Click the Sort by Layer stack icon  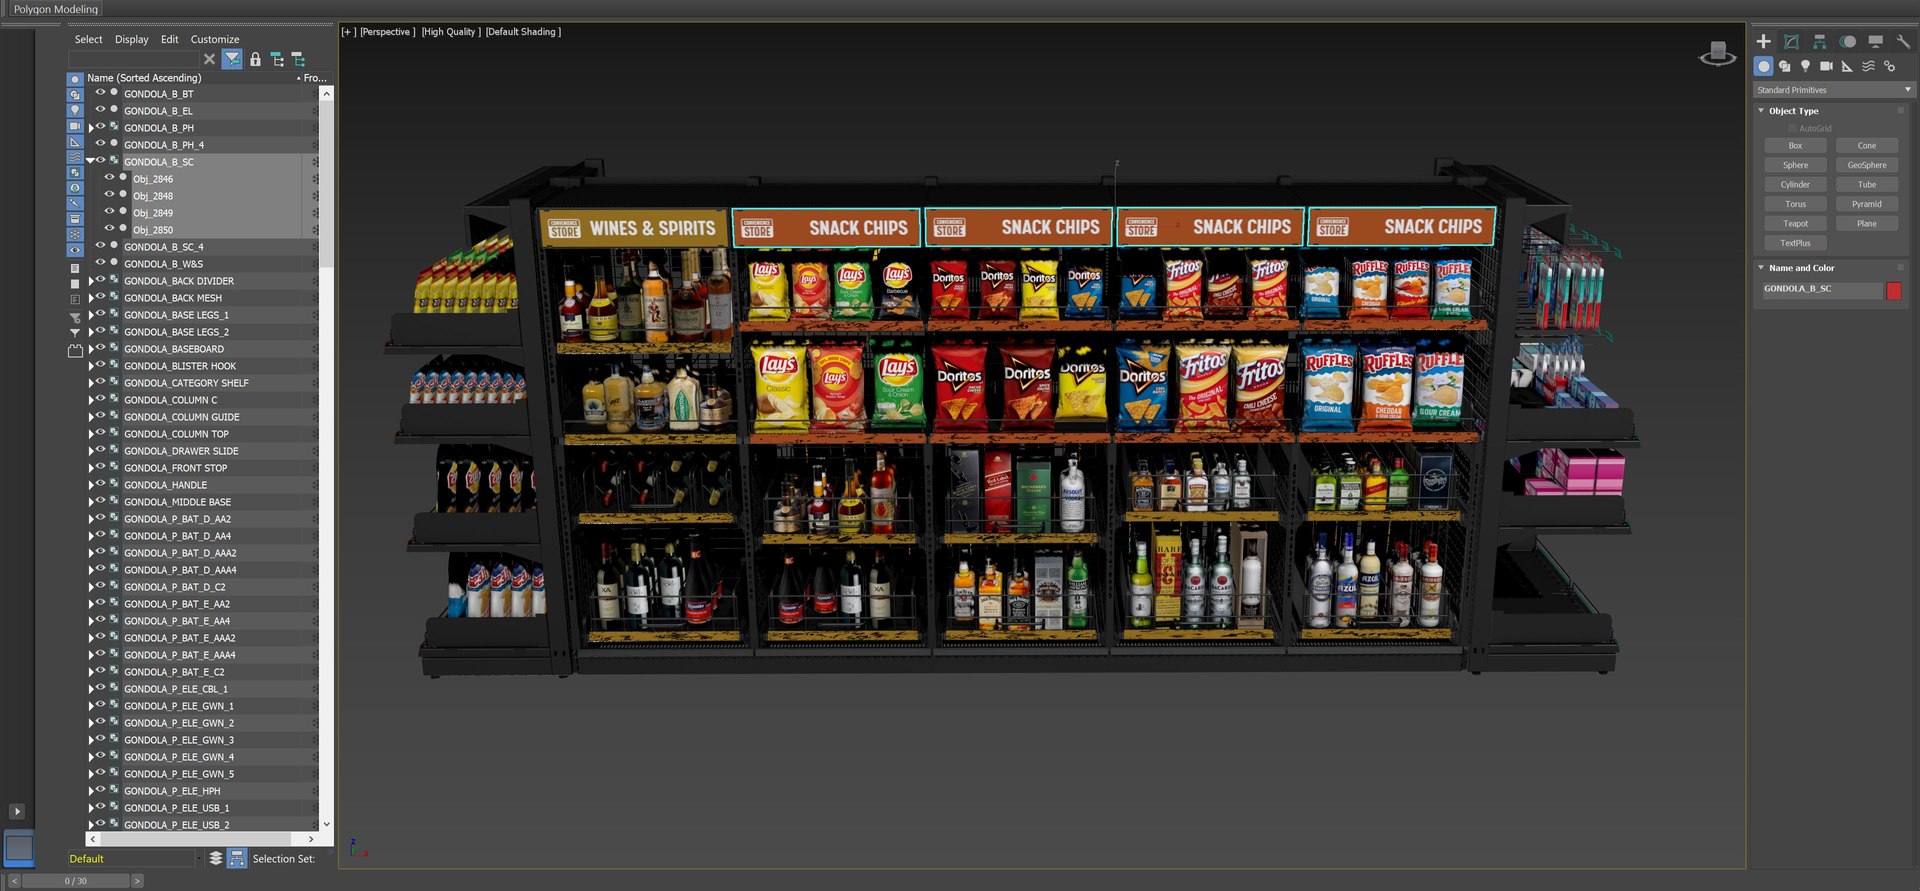(215, 858)
